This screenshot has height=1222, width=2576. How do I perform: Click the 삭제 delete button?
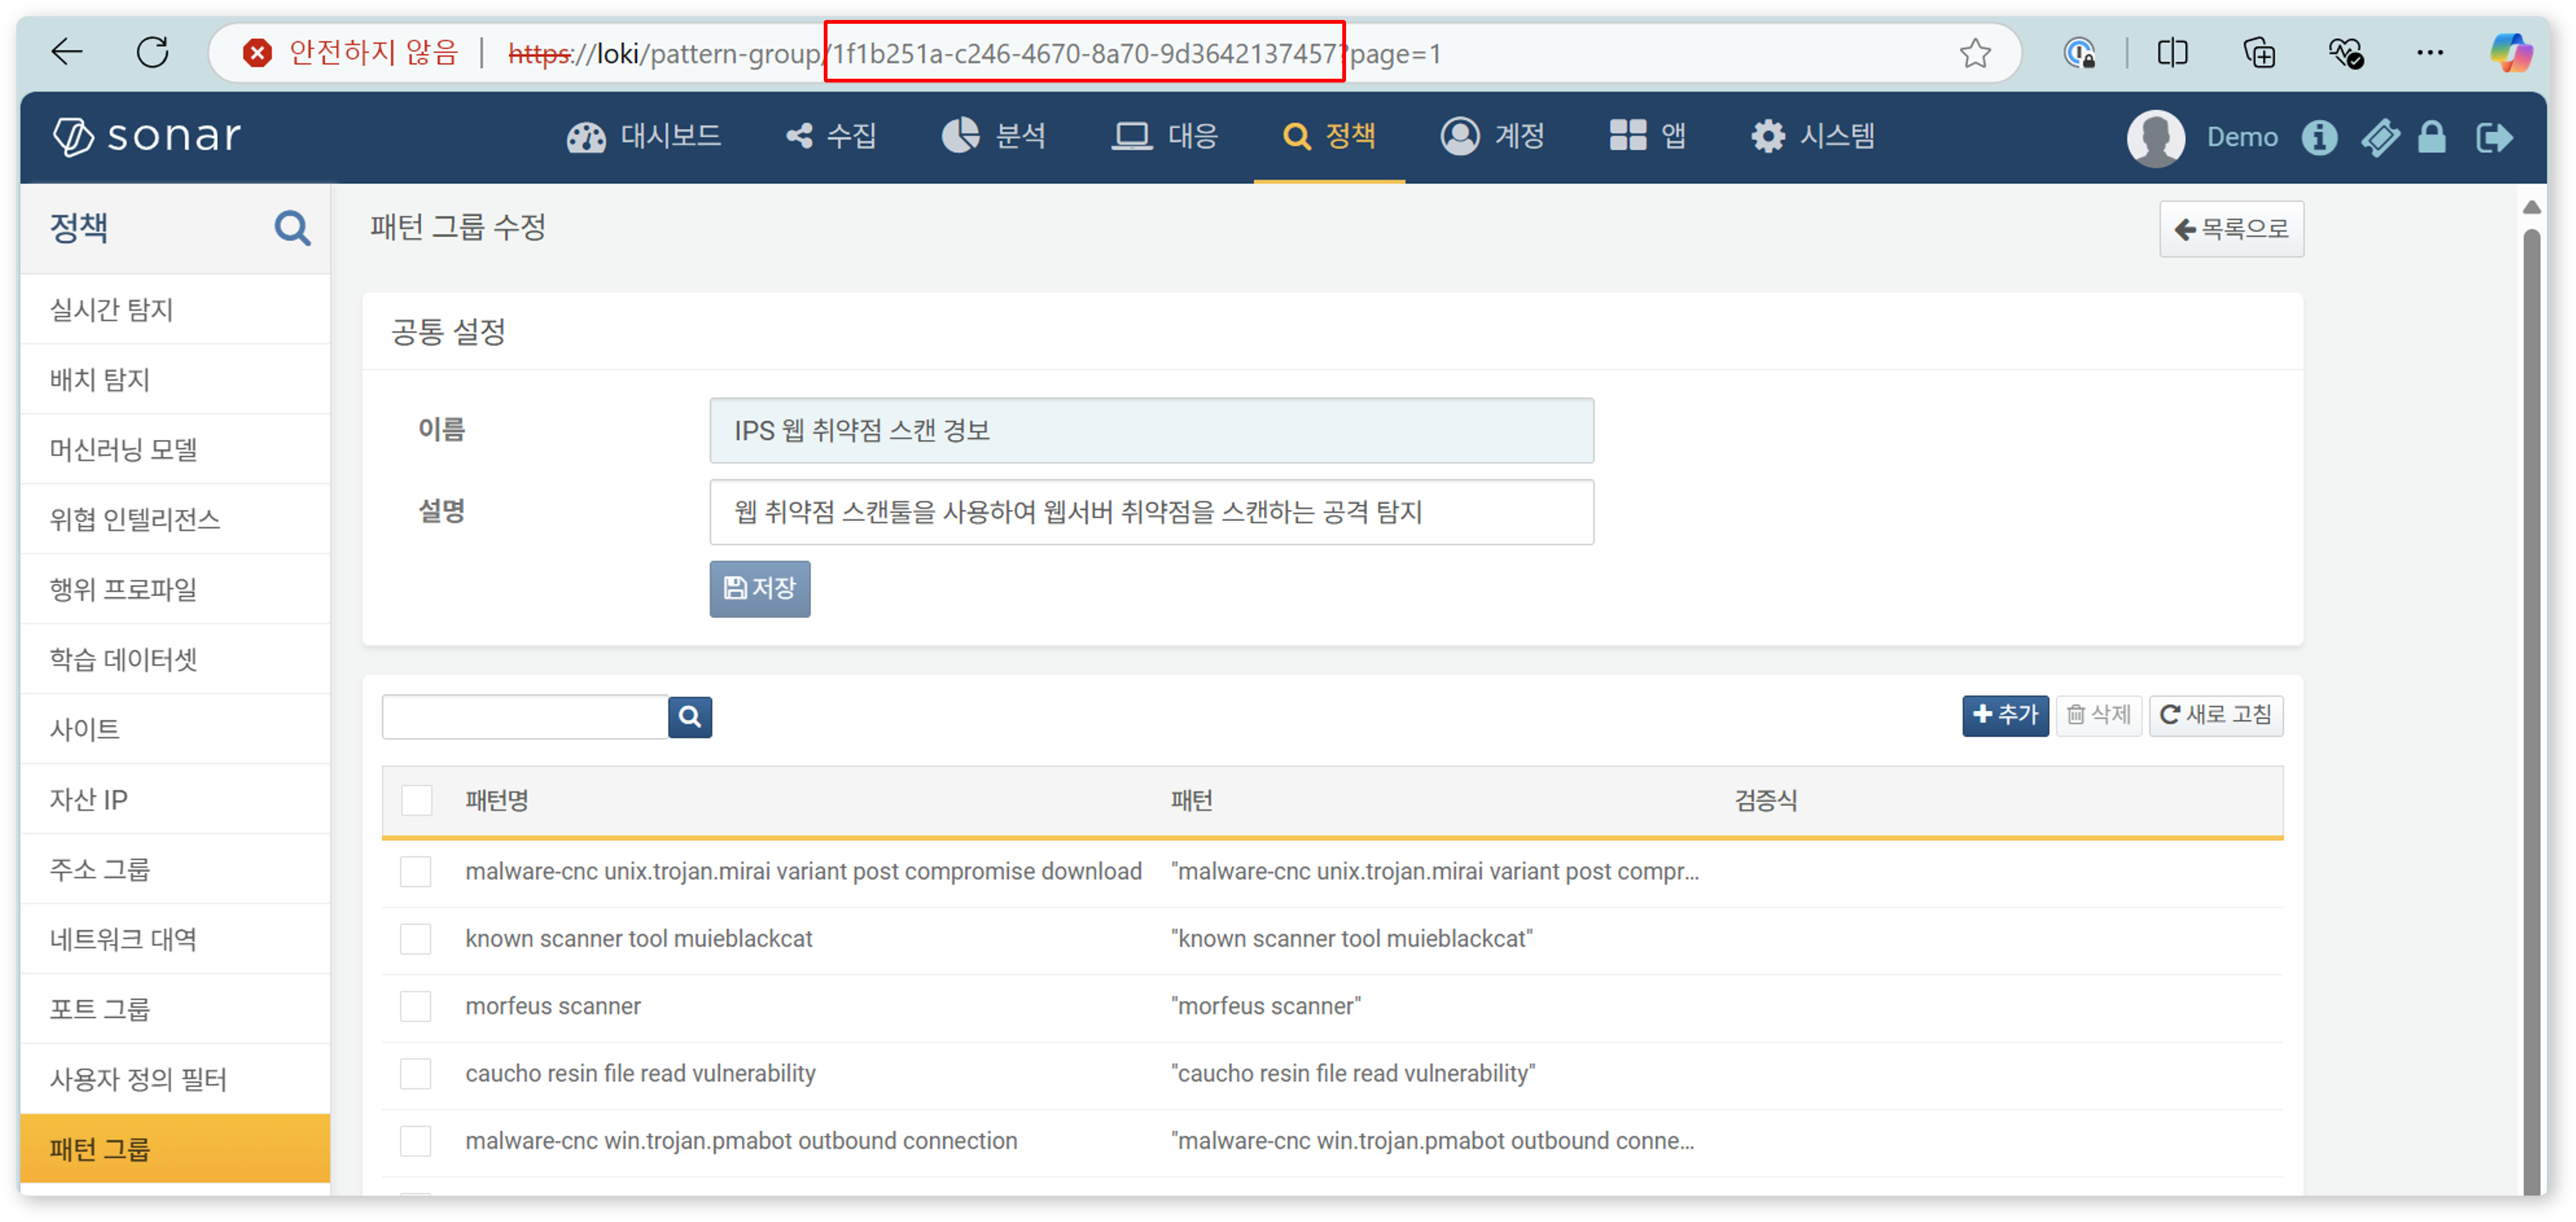(x=2098, y=716)
